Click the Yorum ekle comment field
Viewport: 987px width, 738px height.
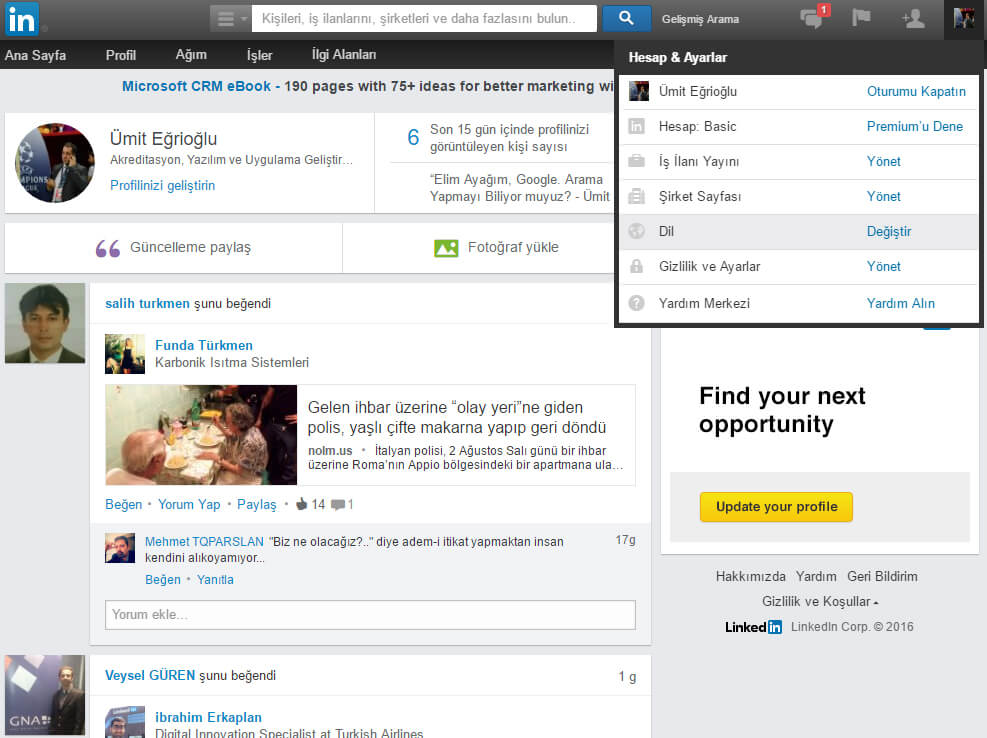coord(370,615)
